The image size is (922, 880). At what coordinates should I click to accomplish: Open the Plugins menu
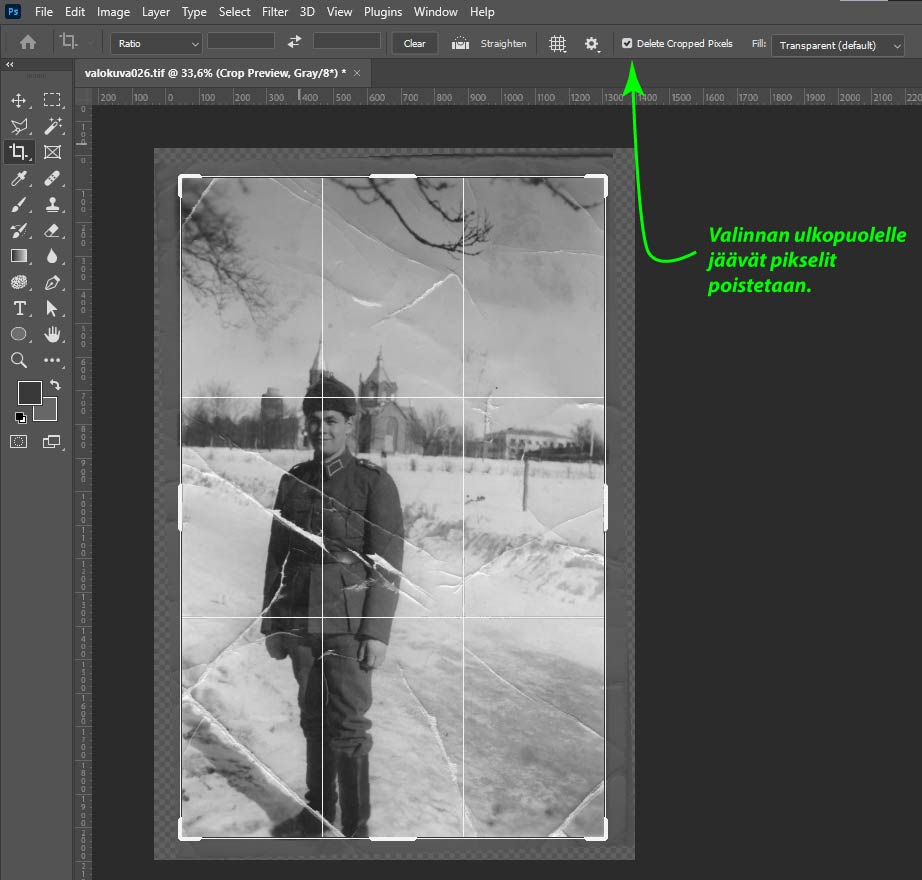[x=383, y=12]
